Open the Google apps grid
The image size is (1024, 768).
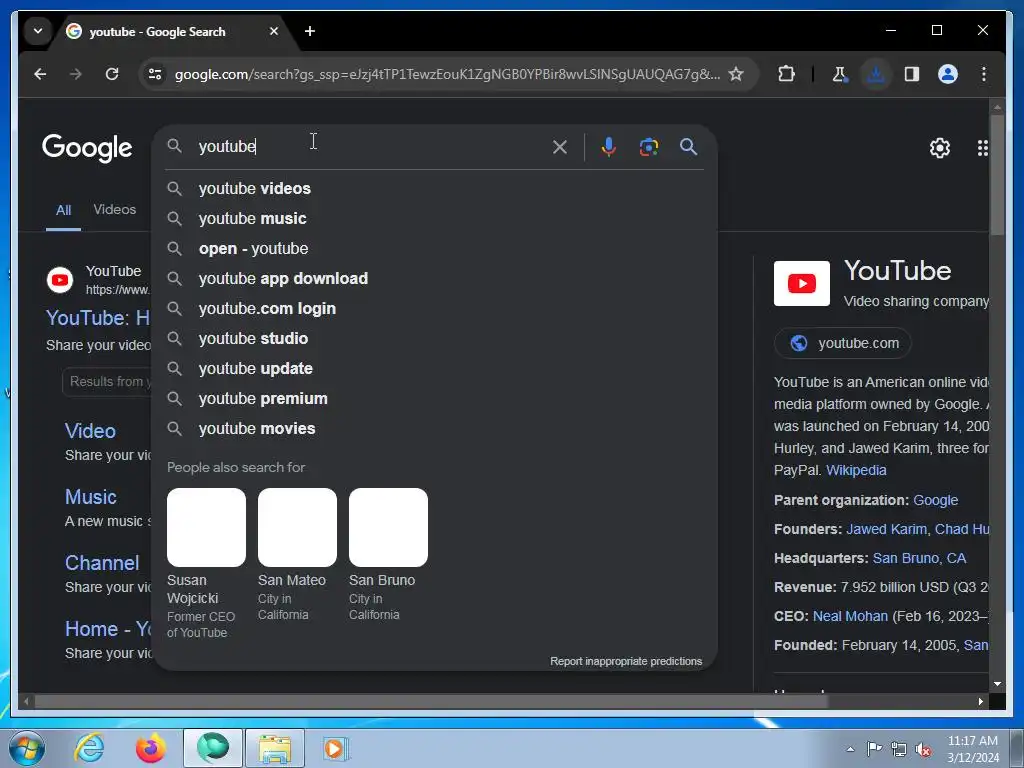982,148
